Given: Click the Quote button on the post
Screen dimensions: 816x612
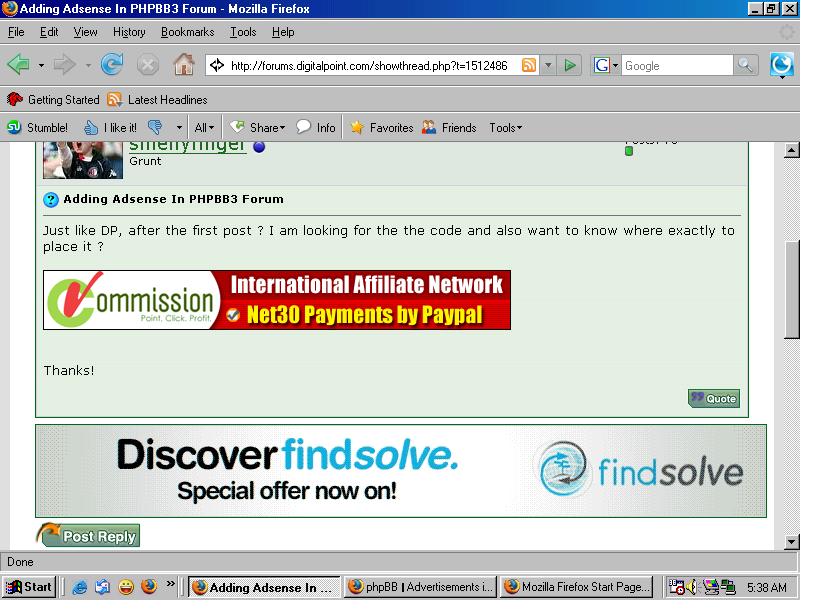Looking at the screenshot, I should tap(713, 399).
